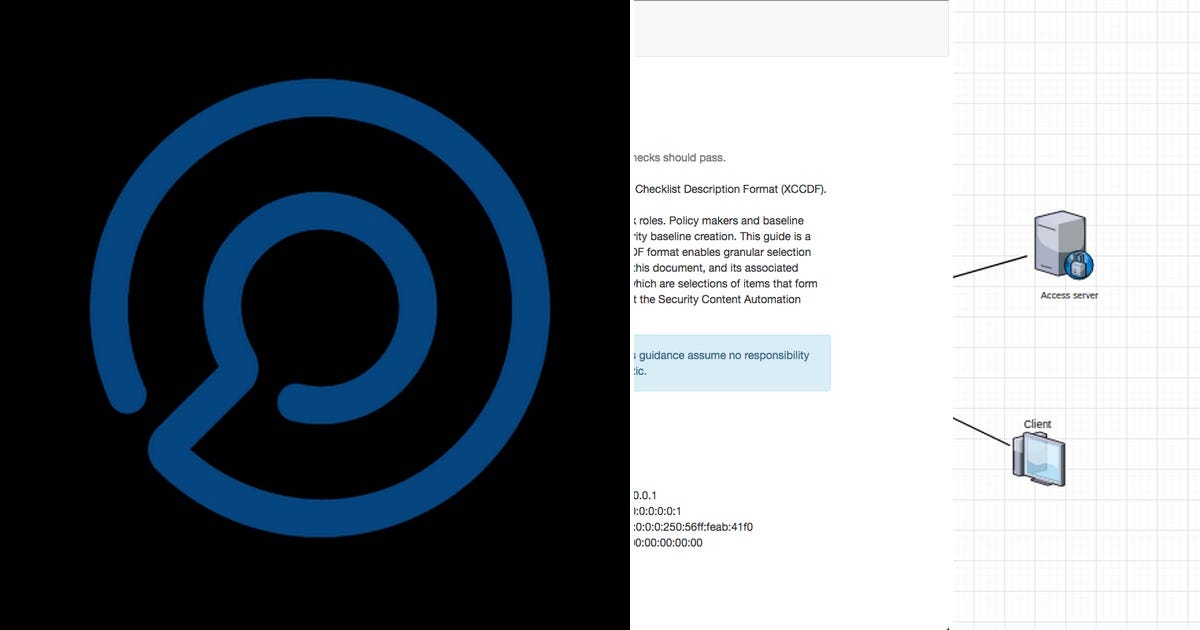1200x630 pixels.
Task: Select the blue highlighted guidance note box
Action: tap(730, 362)
